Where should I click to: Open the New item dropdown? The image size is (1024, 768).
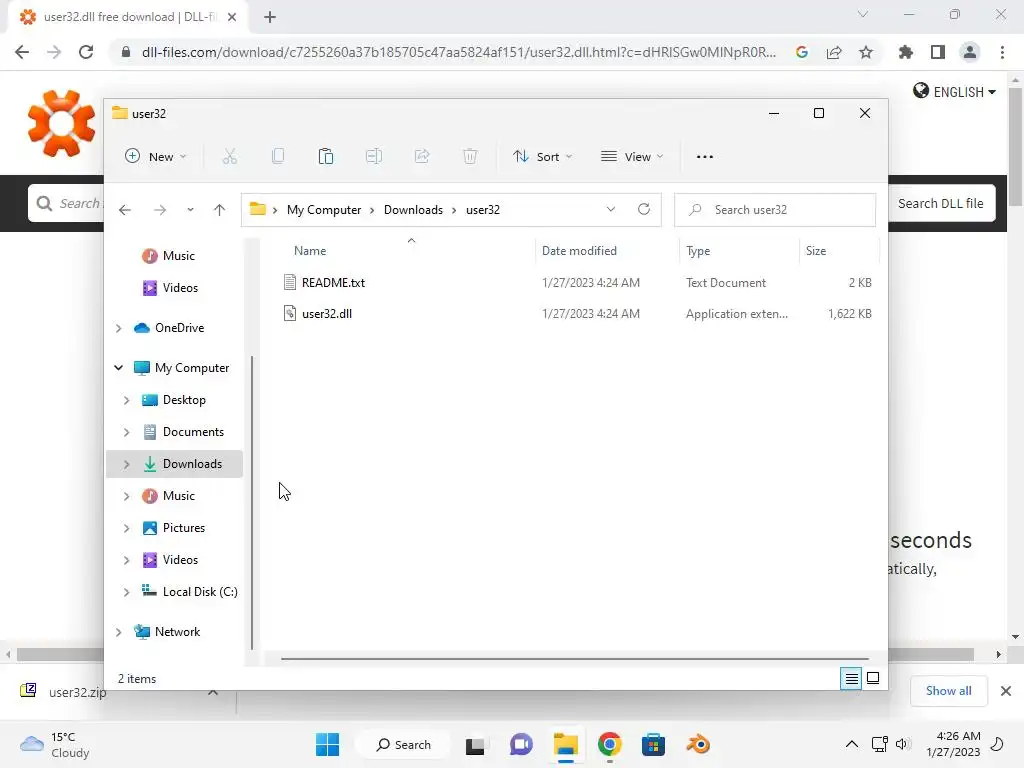(155, 157)
